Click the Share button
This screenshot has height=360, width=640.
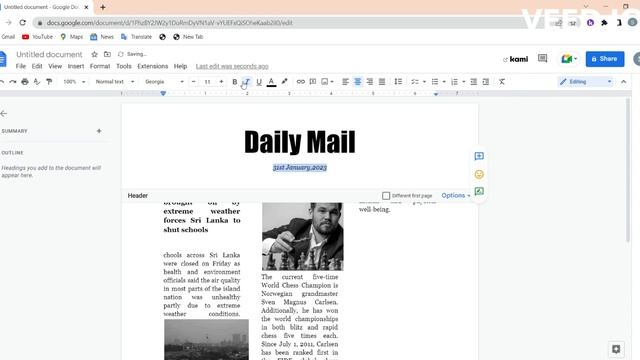(605, 59)
